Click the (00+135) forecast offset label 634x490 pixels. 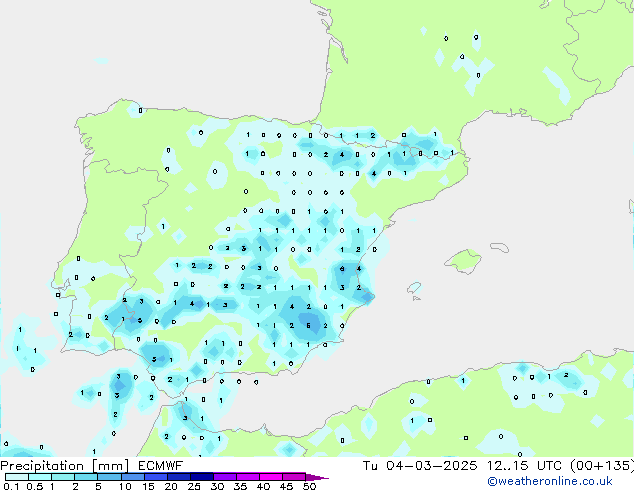pyautogui.click(x=600, y=466)
